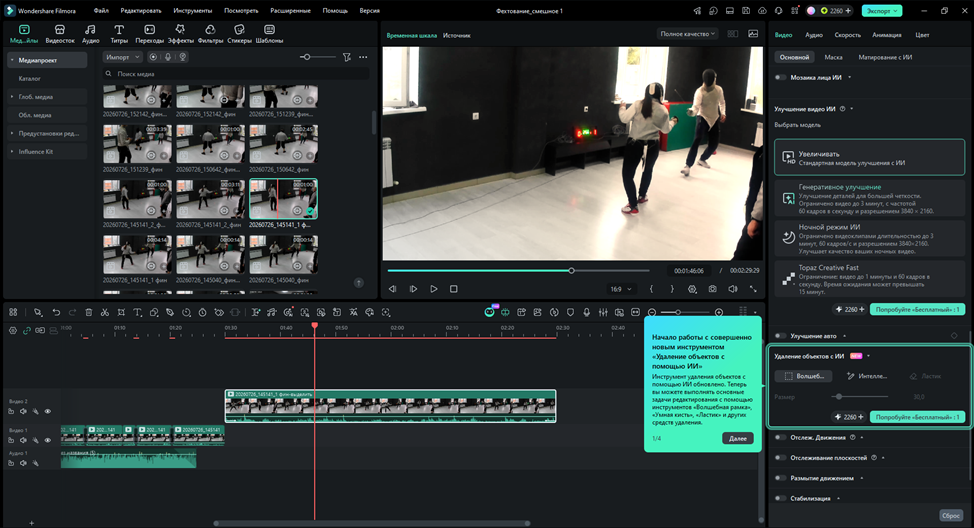
Task: Switch to the Скорость tab
Action: [847, 35]
